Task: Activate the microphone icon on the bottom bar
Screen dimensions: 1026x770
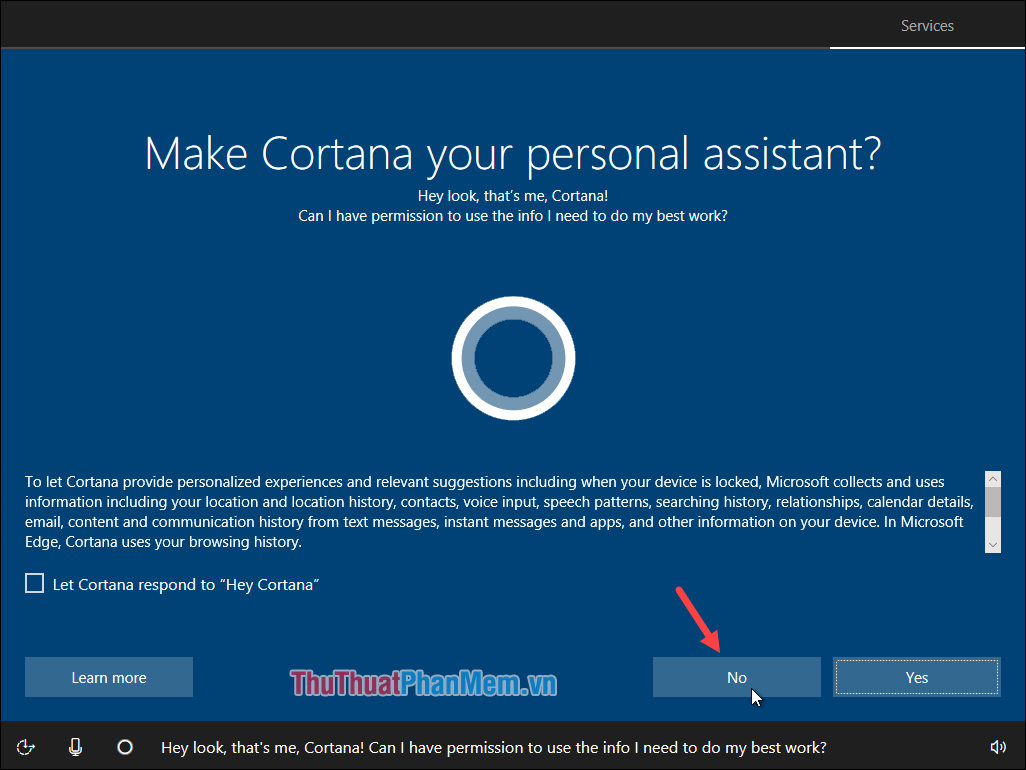Action: [x=75, y=746]
